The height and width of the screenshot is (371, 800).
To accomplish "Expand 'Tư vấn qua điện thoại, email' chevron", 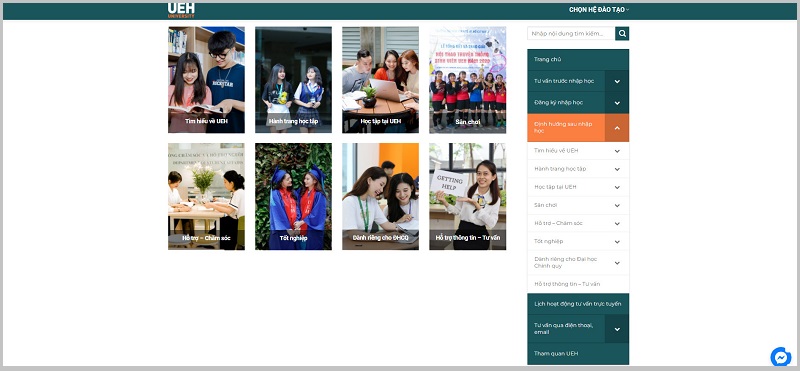I will pos(617,329).
